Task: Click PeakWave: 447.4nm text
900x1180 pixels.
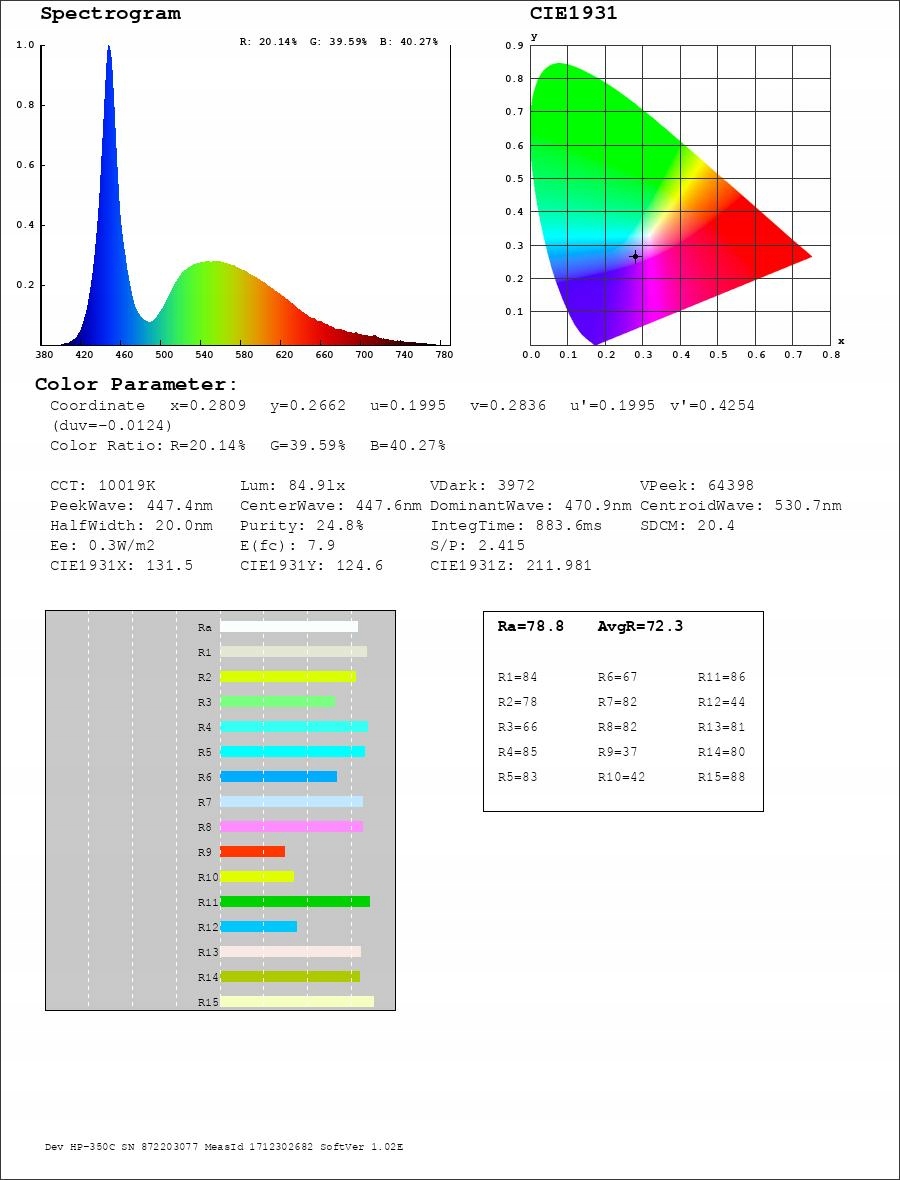Action: tap(132, 506)
